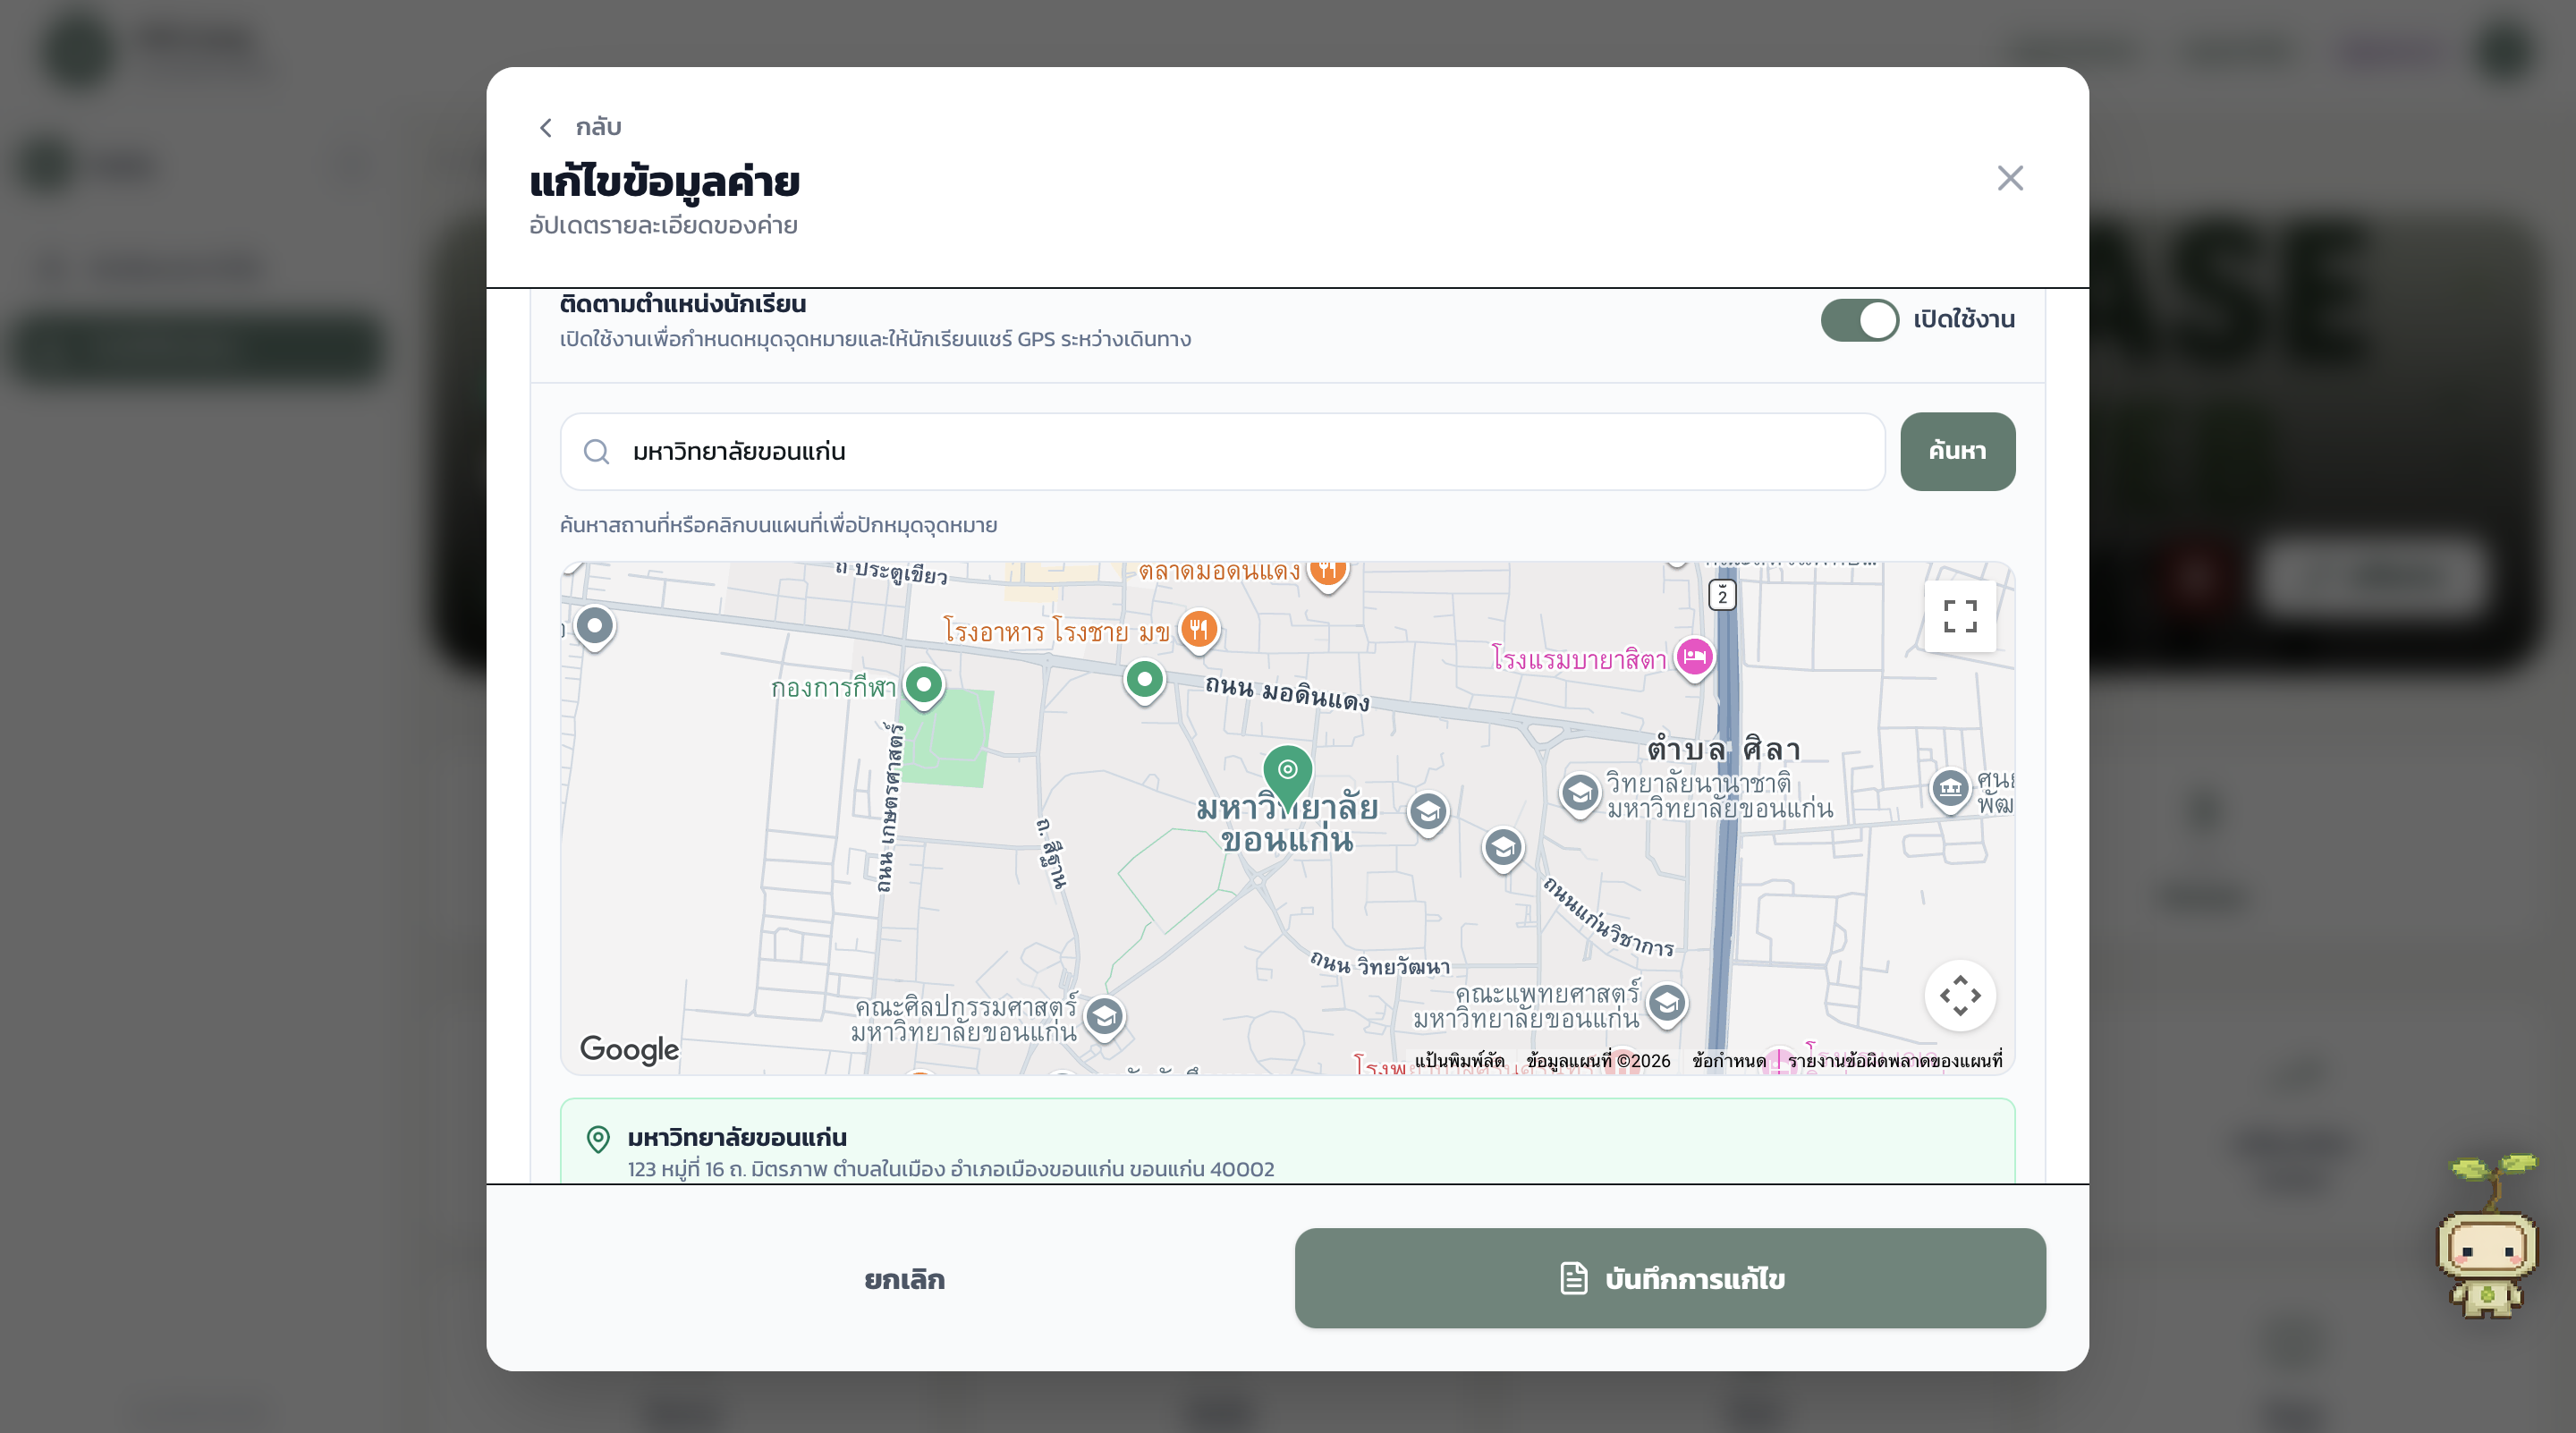
Task: Click the คณะศิลปกรรมศาสตร์ school marker
Action: coord(1104,1019)
